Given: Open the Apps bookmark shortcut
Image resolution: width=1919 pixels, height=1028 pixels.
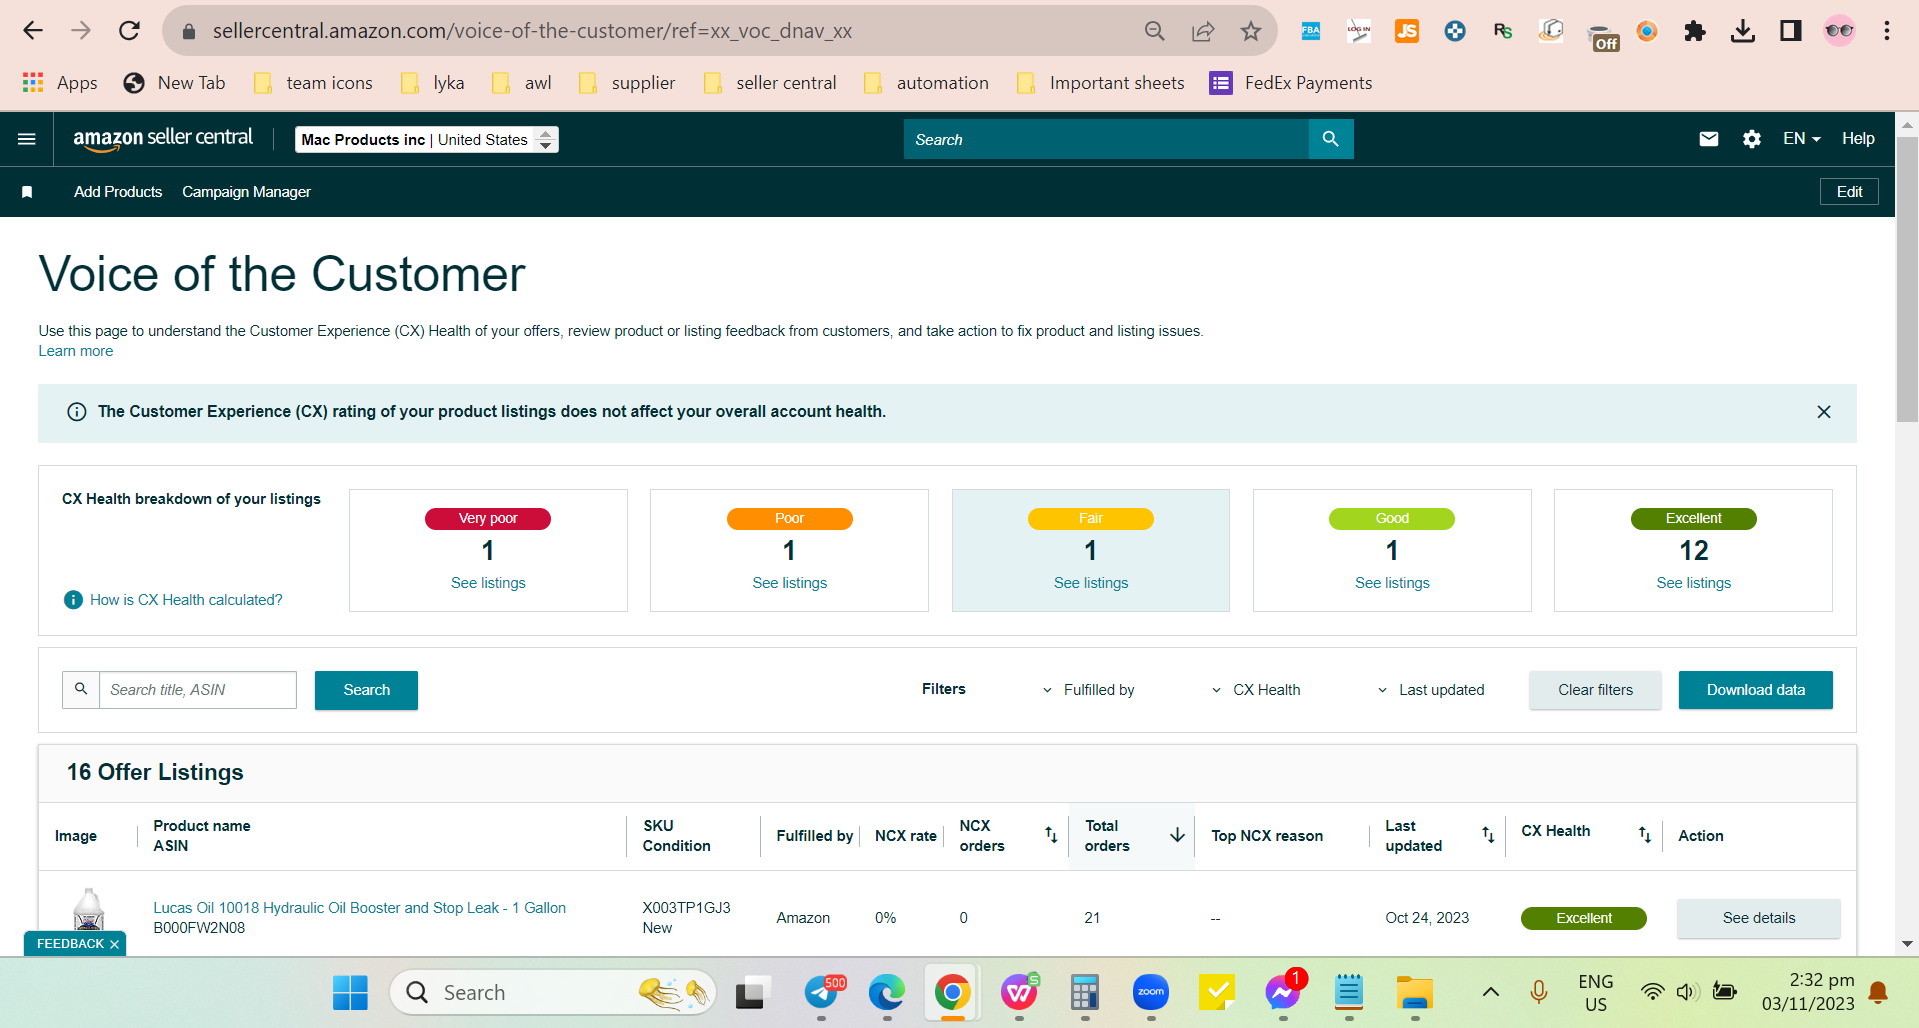Looking at the screenshot, I should pos(60,83).
